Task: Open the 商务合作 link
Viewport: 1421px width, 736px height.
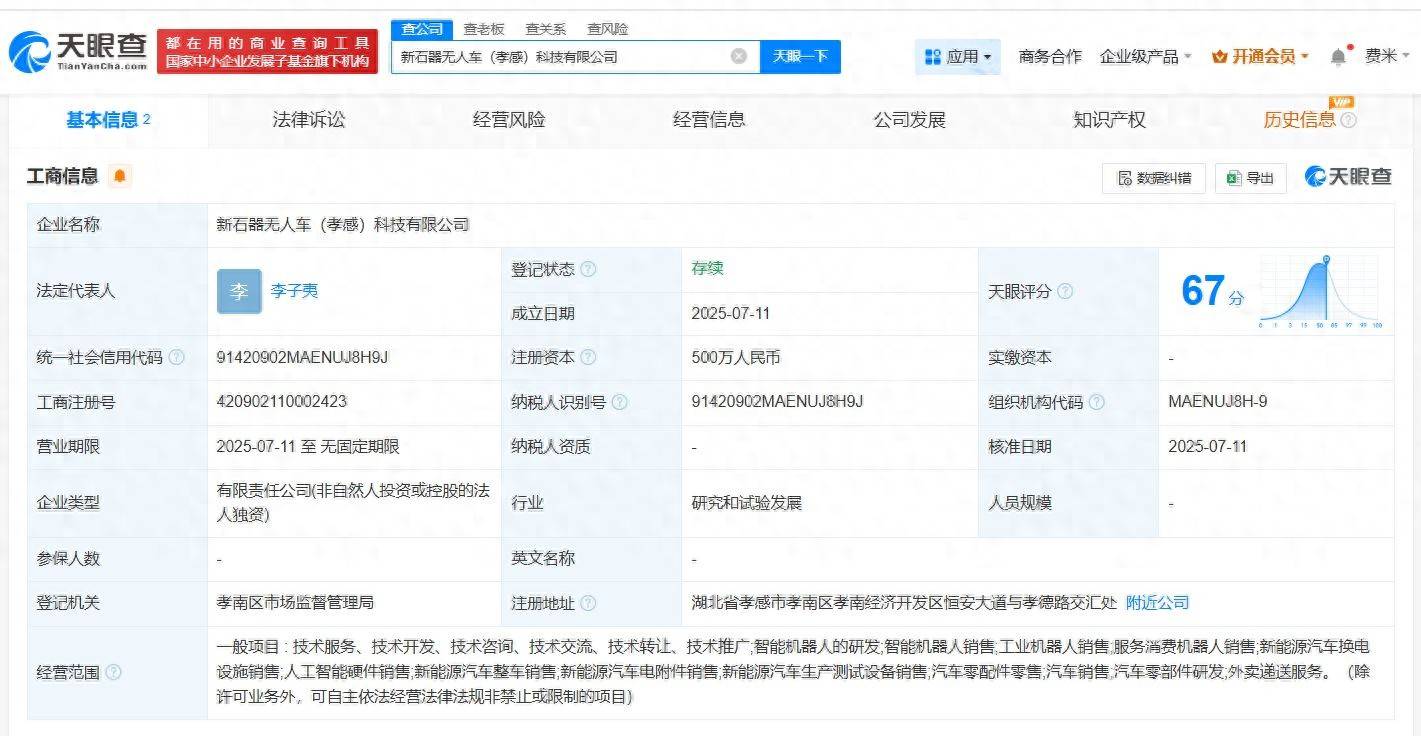Action: tap(1050, 57)
